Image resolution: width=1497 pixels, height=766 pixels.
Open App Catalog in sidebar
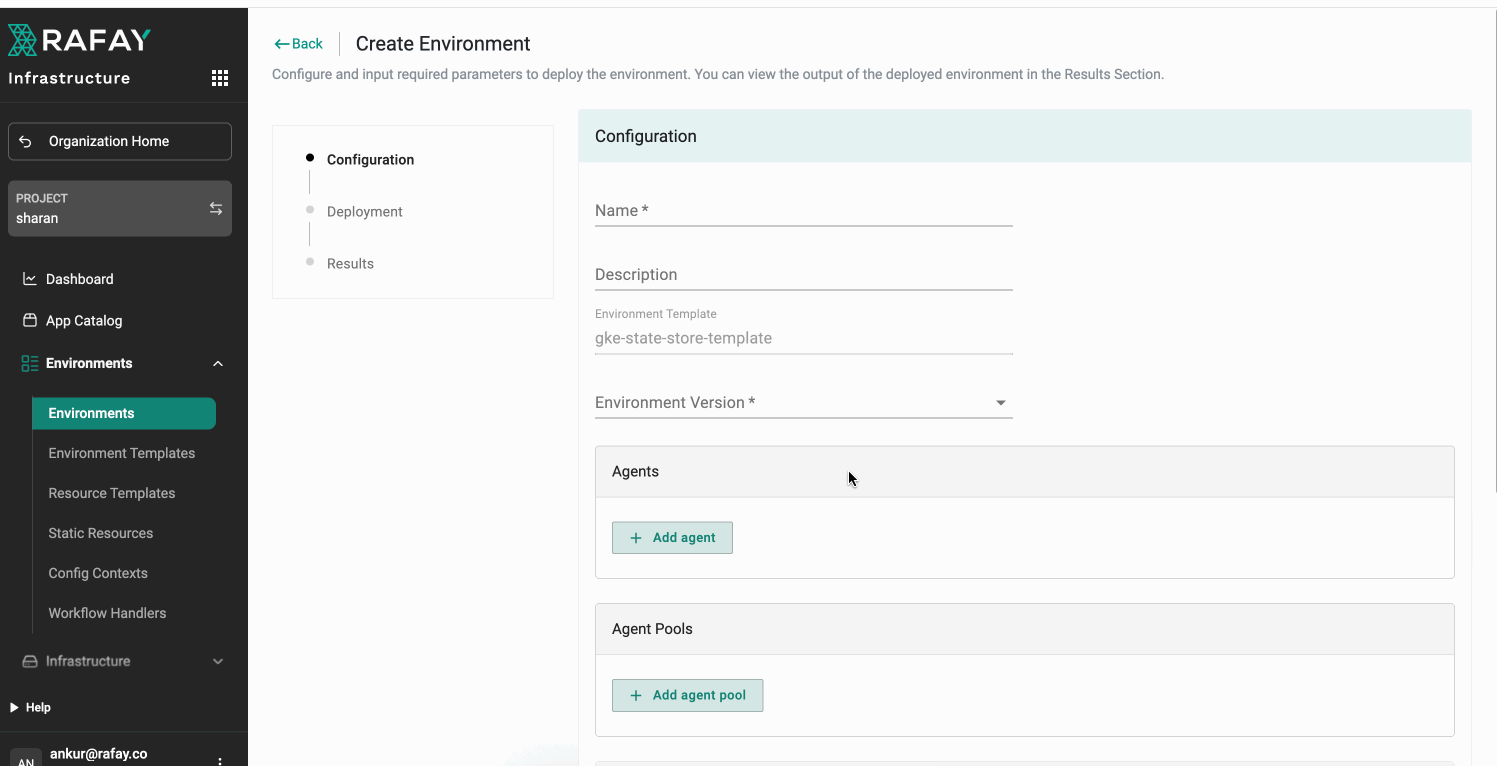point(83,321)
